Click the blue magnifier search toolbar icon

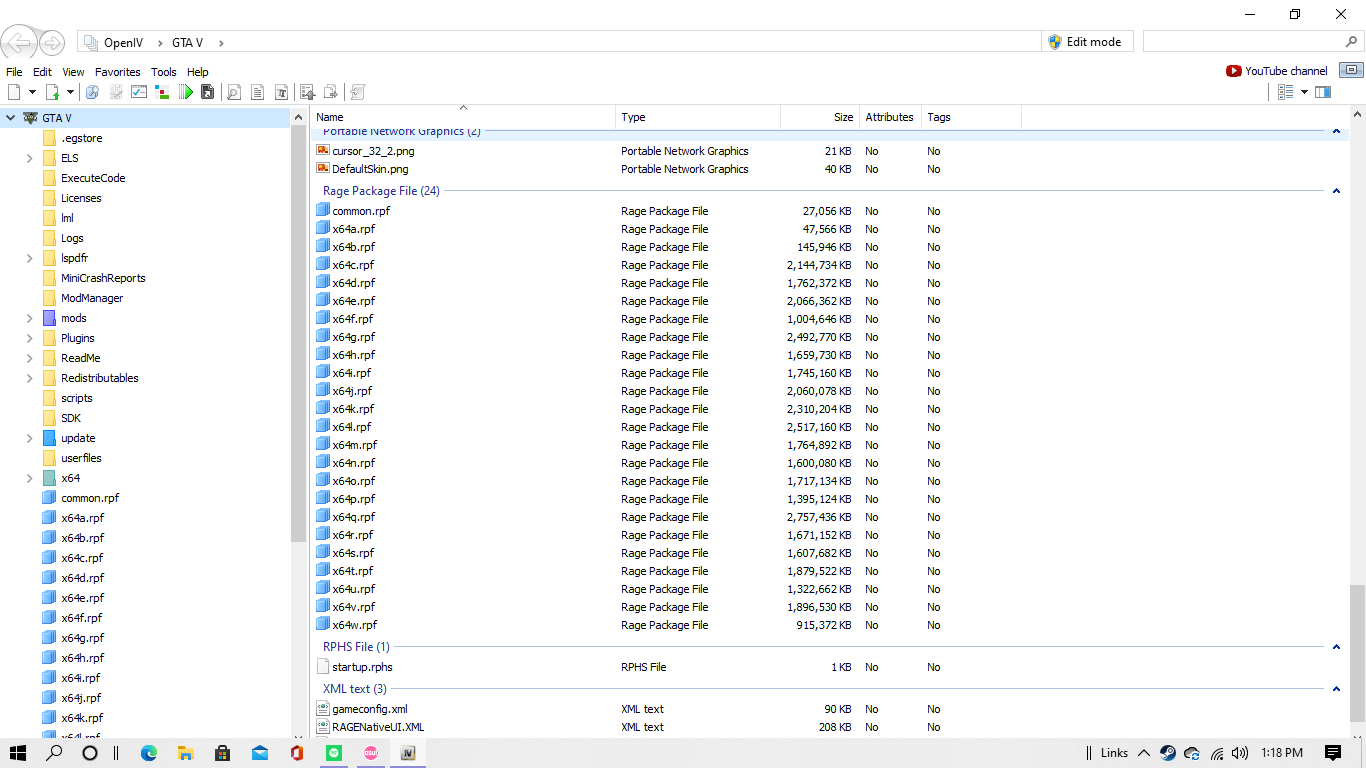[x=92, y=92]
